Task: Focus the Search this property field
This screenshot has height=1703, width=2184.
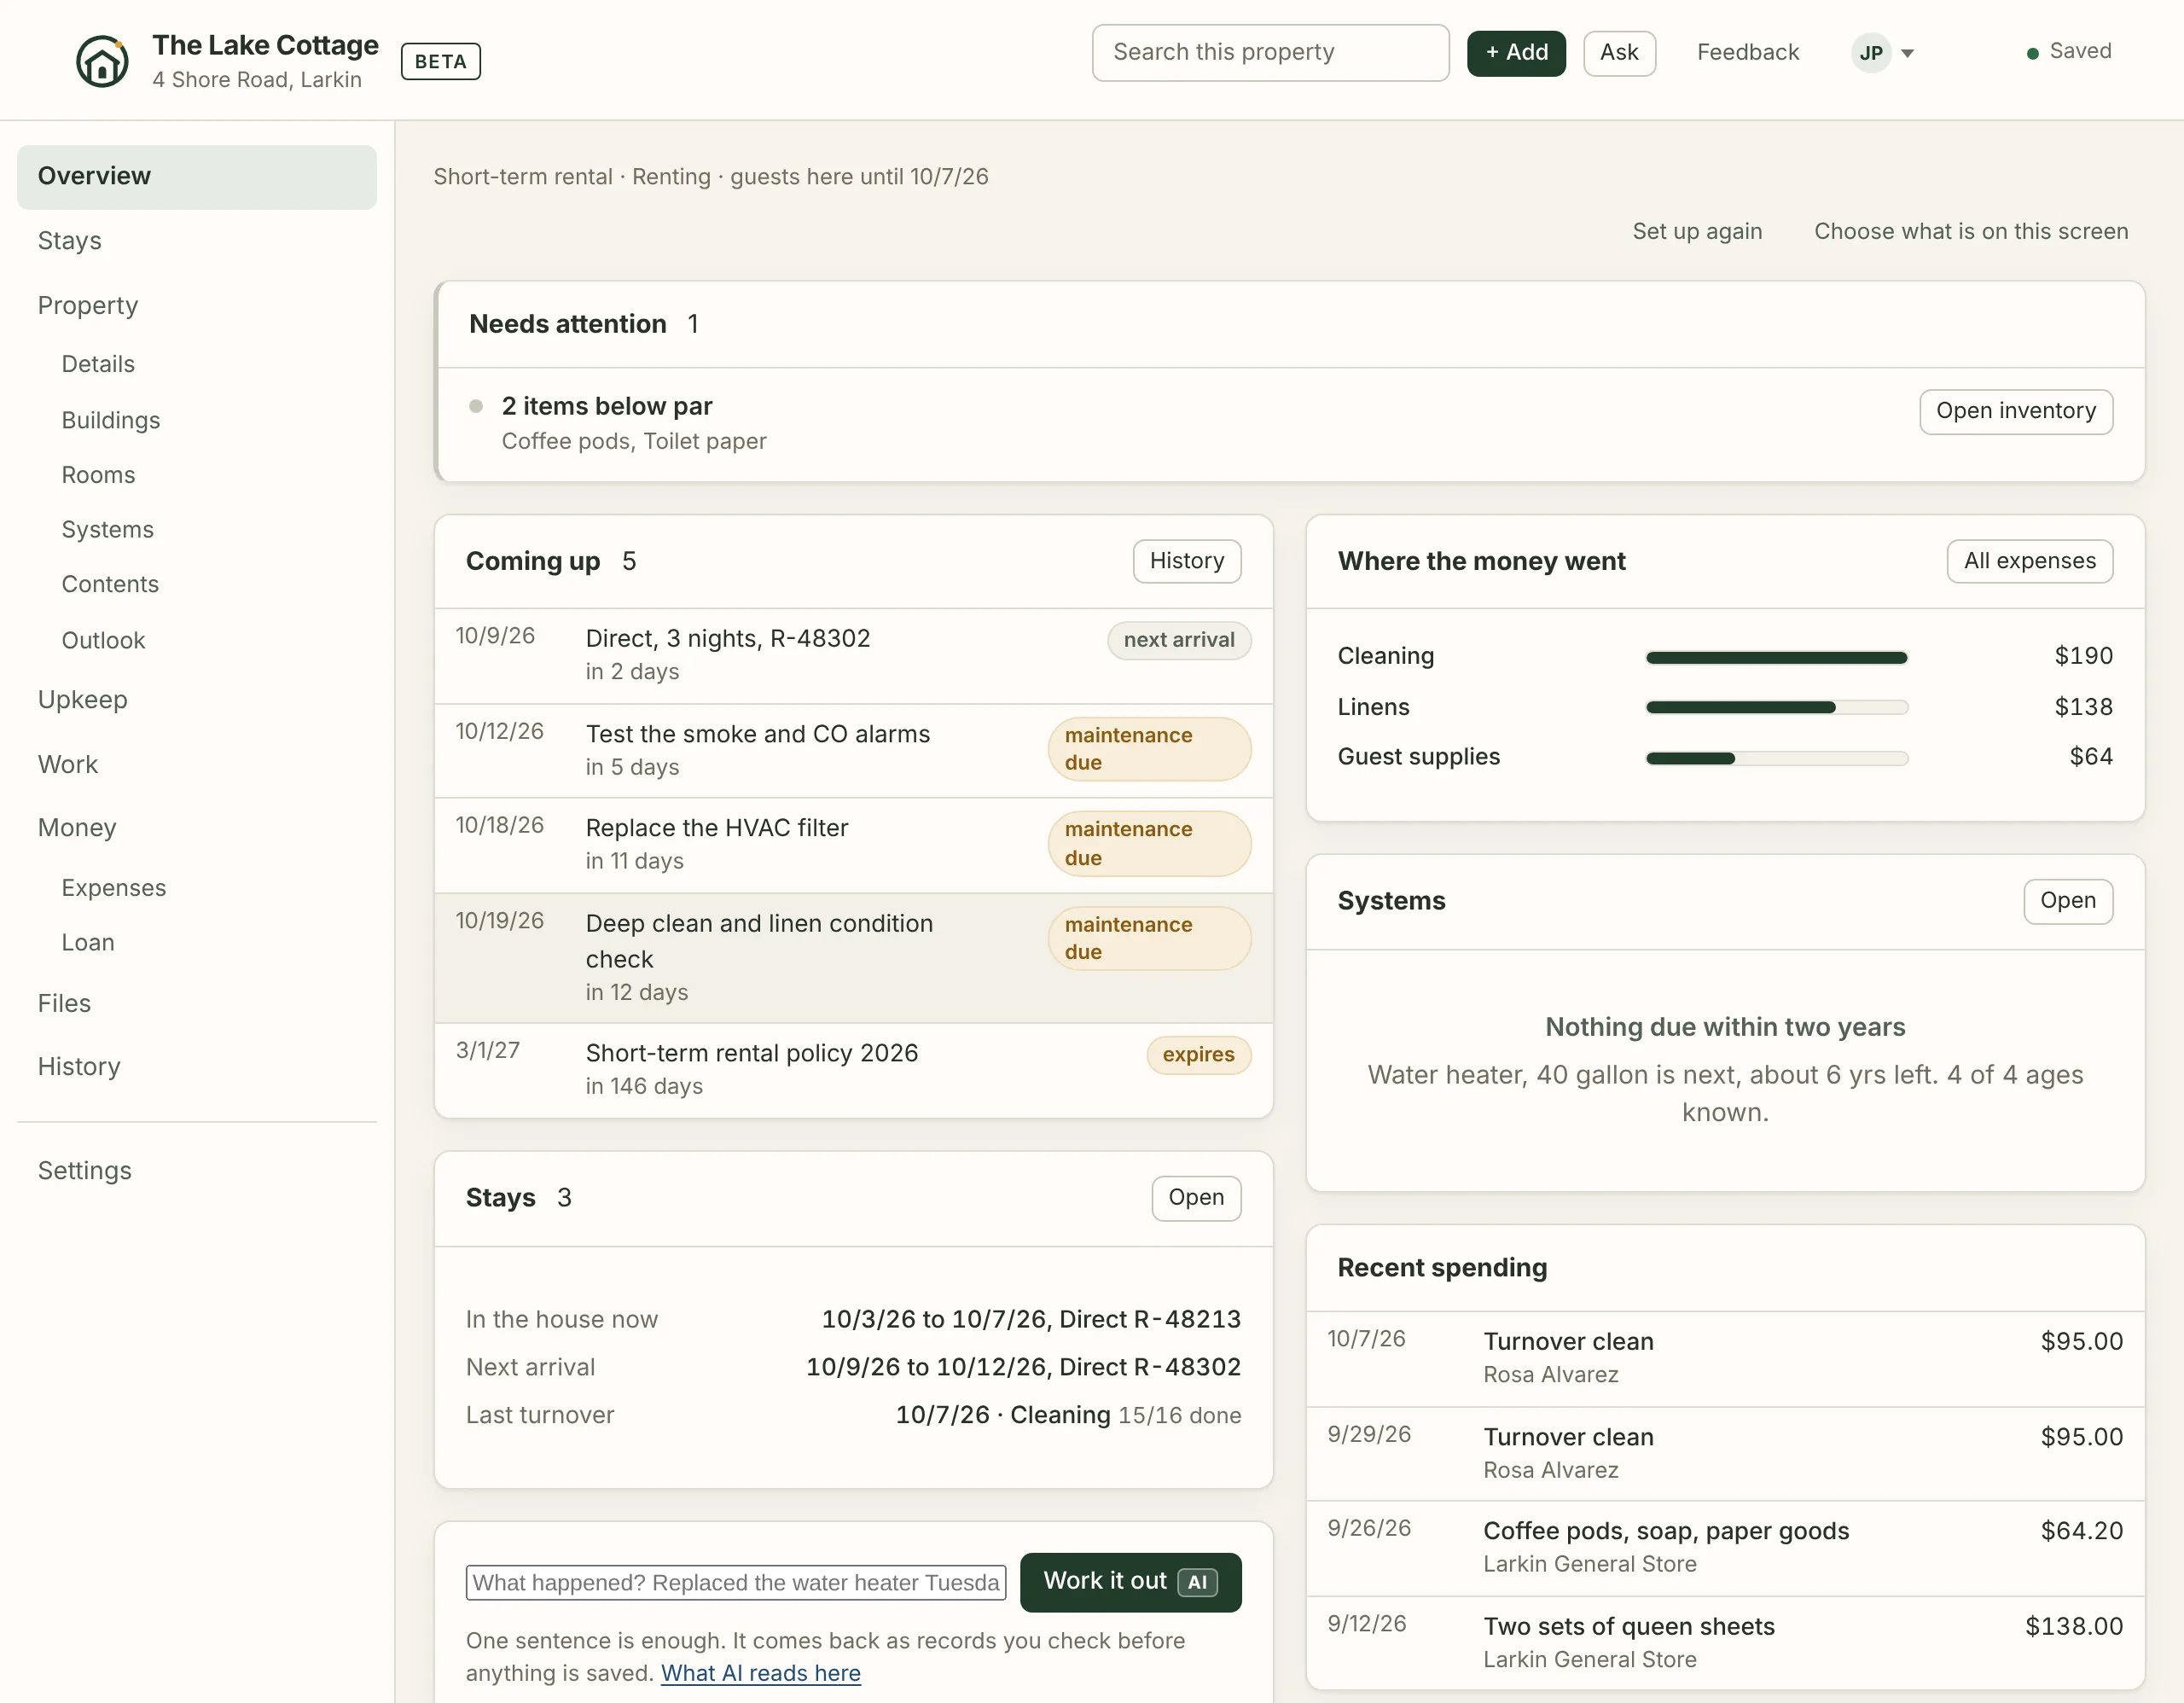Action: pos(1270,53)
